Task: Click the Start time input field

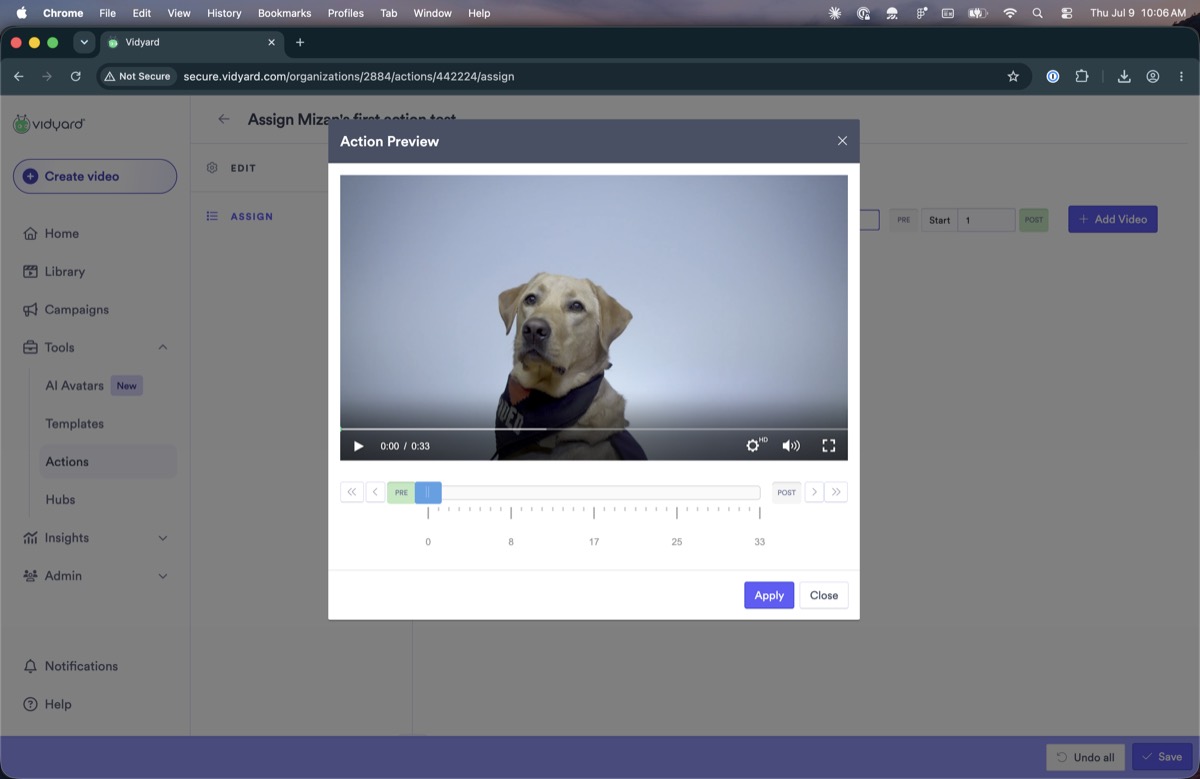Action: point(986,220)
